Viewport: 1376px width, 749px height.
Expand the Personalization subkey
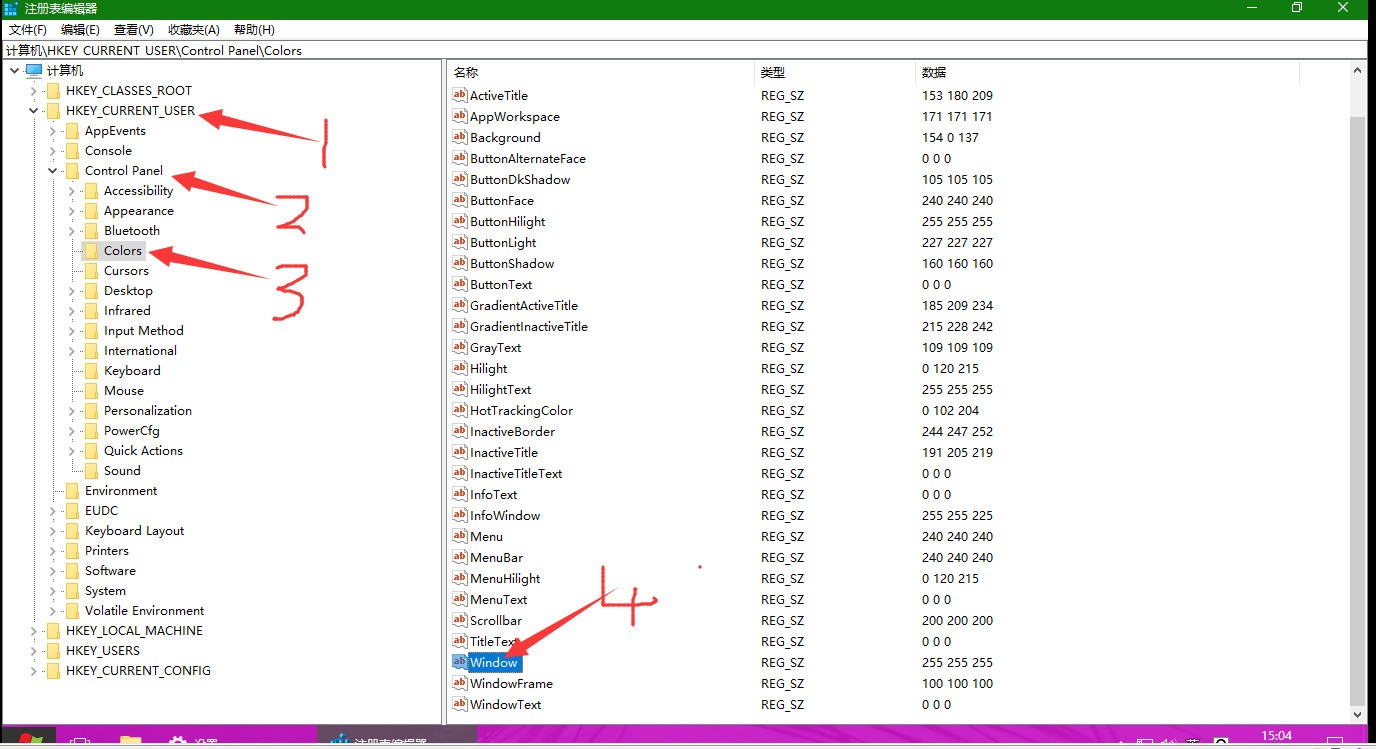(71, 410)
